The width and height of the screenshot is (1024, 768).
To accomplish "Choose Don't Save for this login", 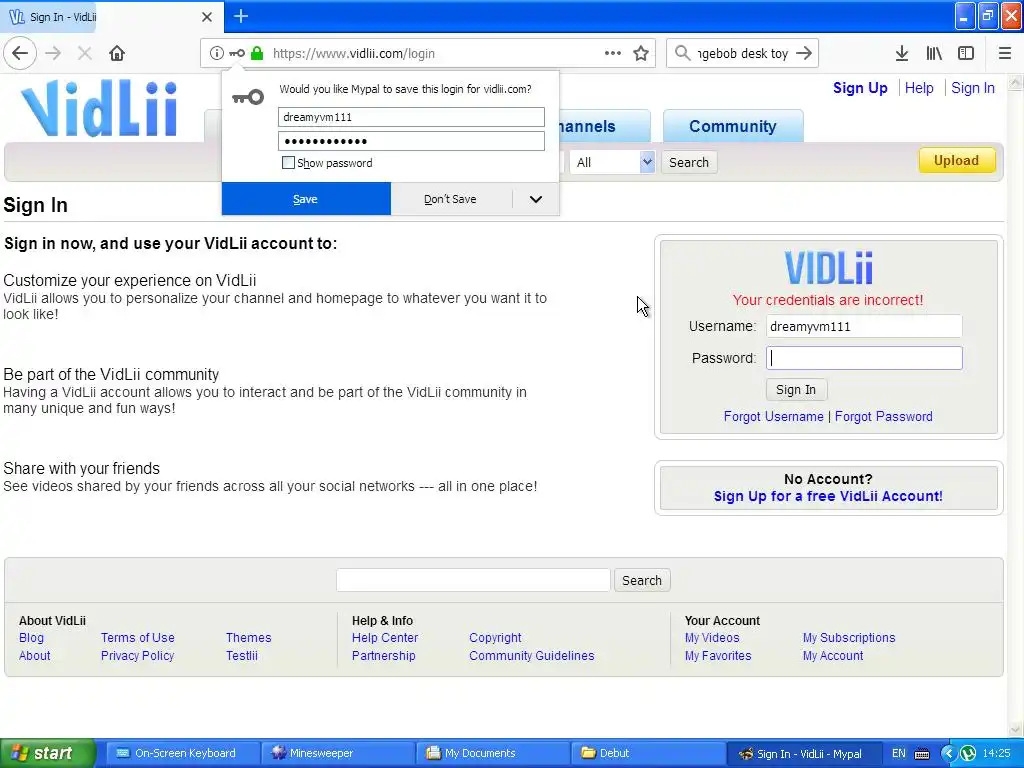I will click(x=450, y=199).
